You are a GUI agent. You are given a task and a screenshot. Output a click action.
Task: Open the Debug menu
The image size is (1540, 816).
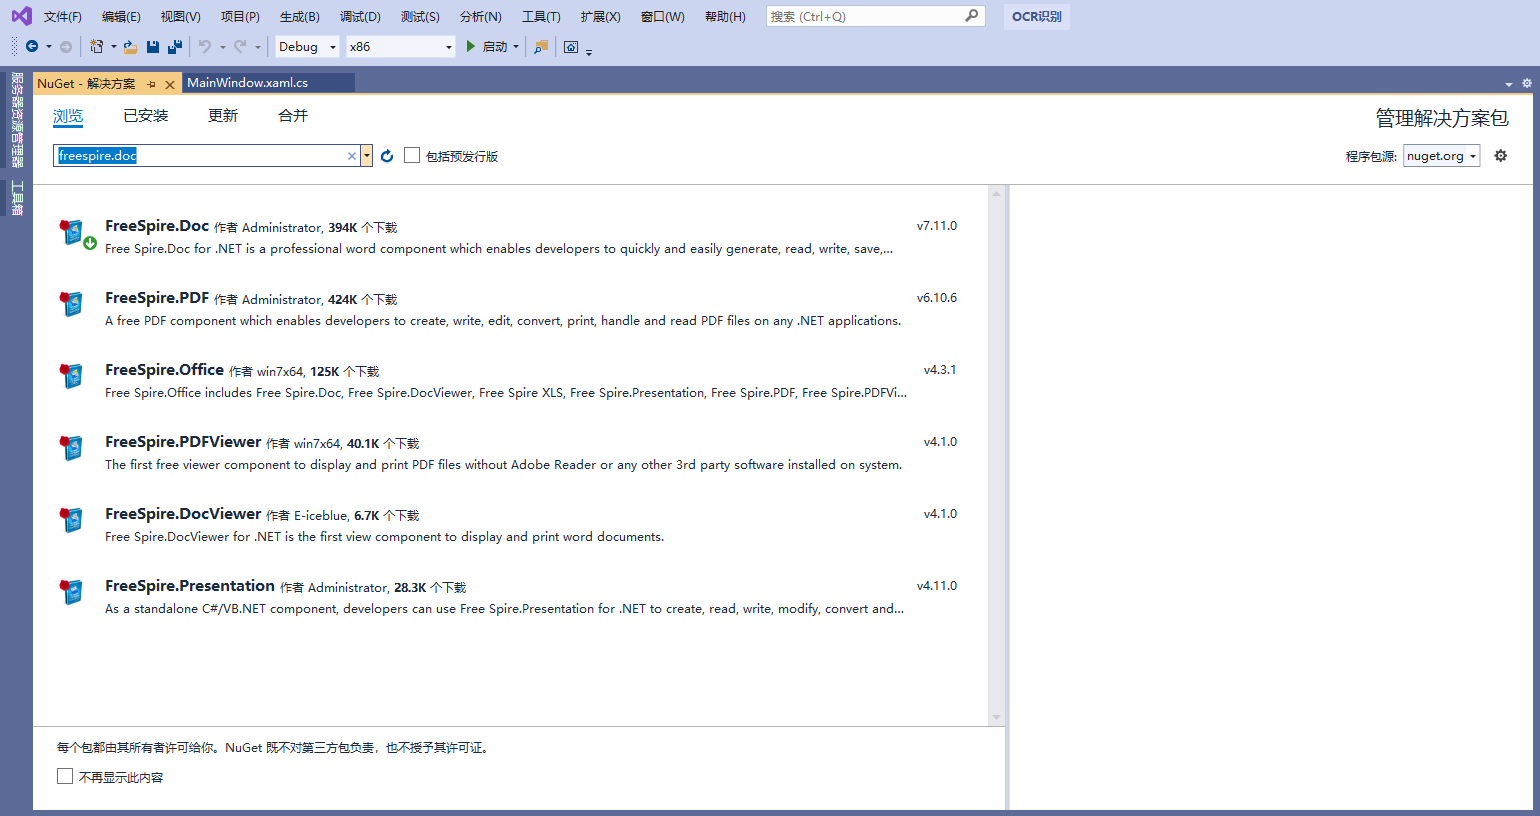(360, 16)
